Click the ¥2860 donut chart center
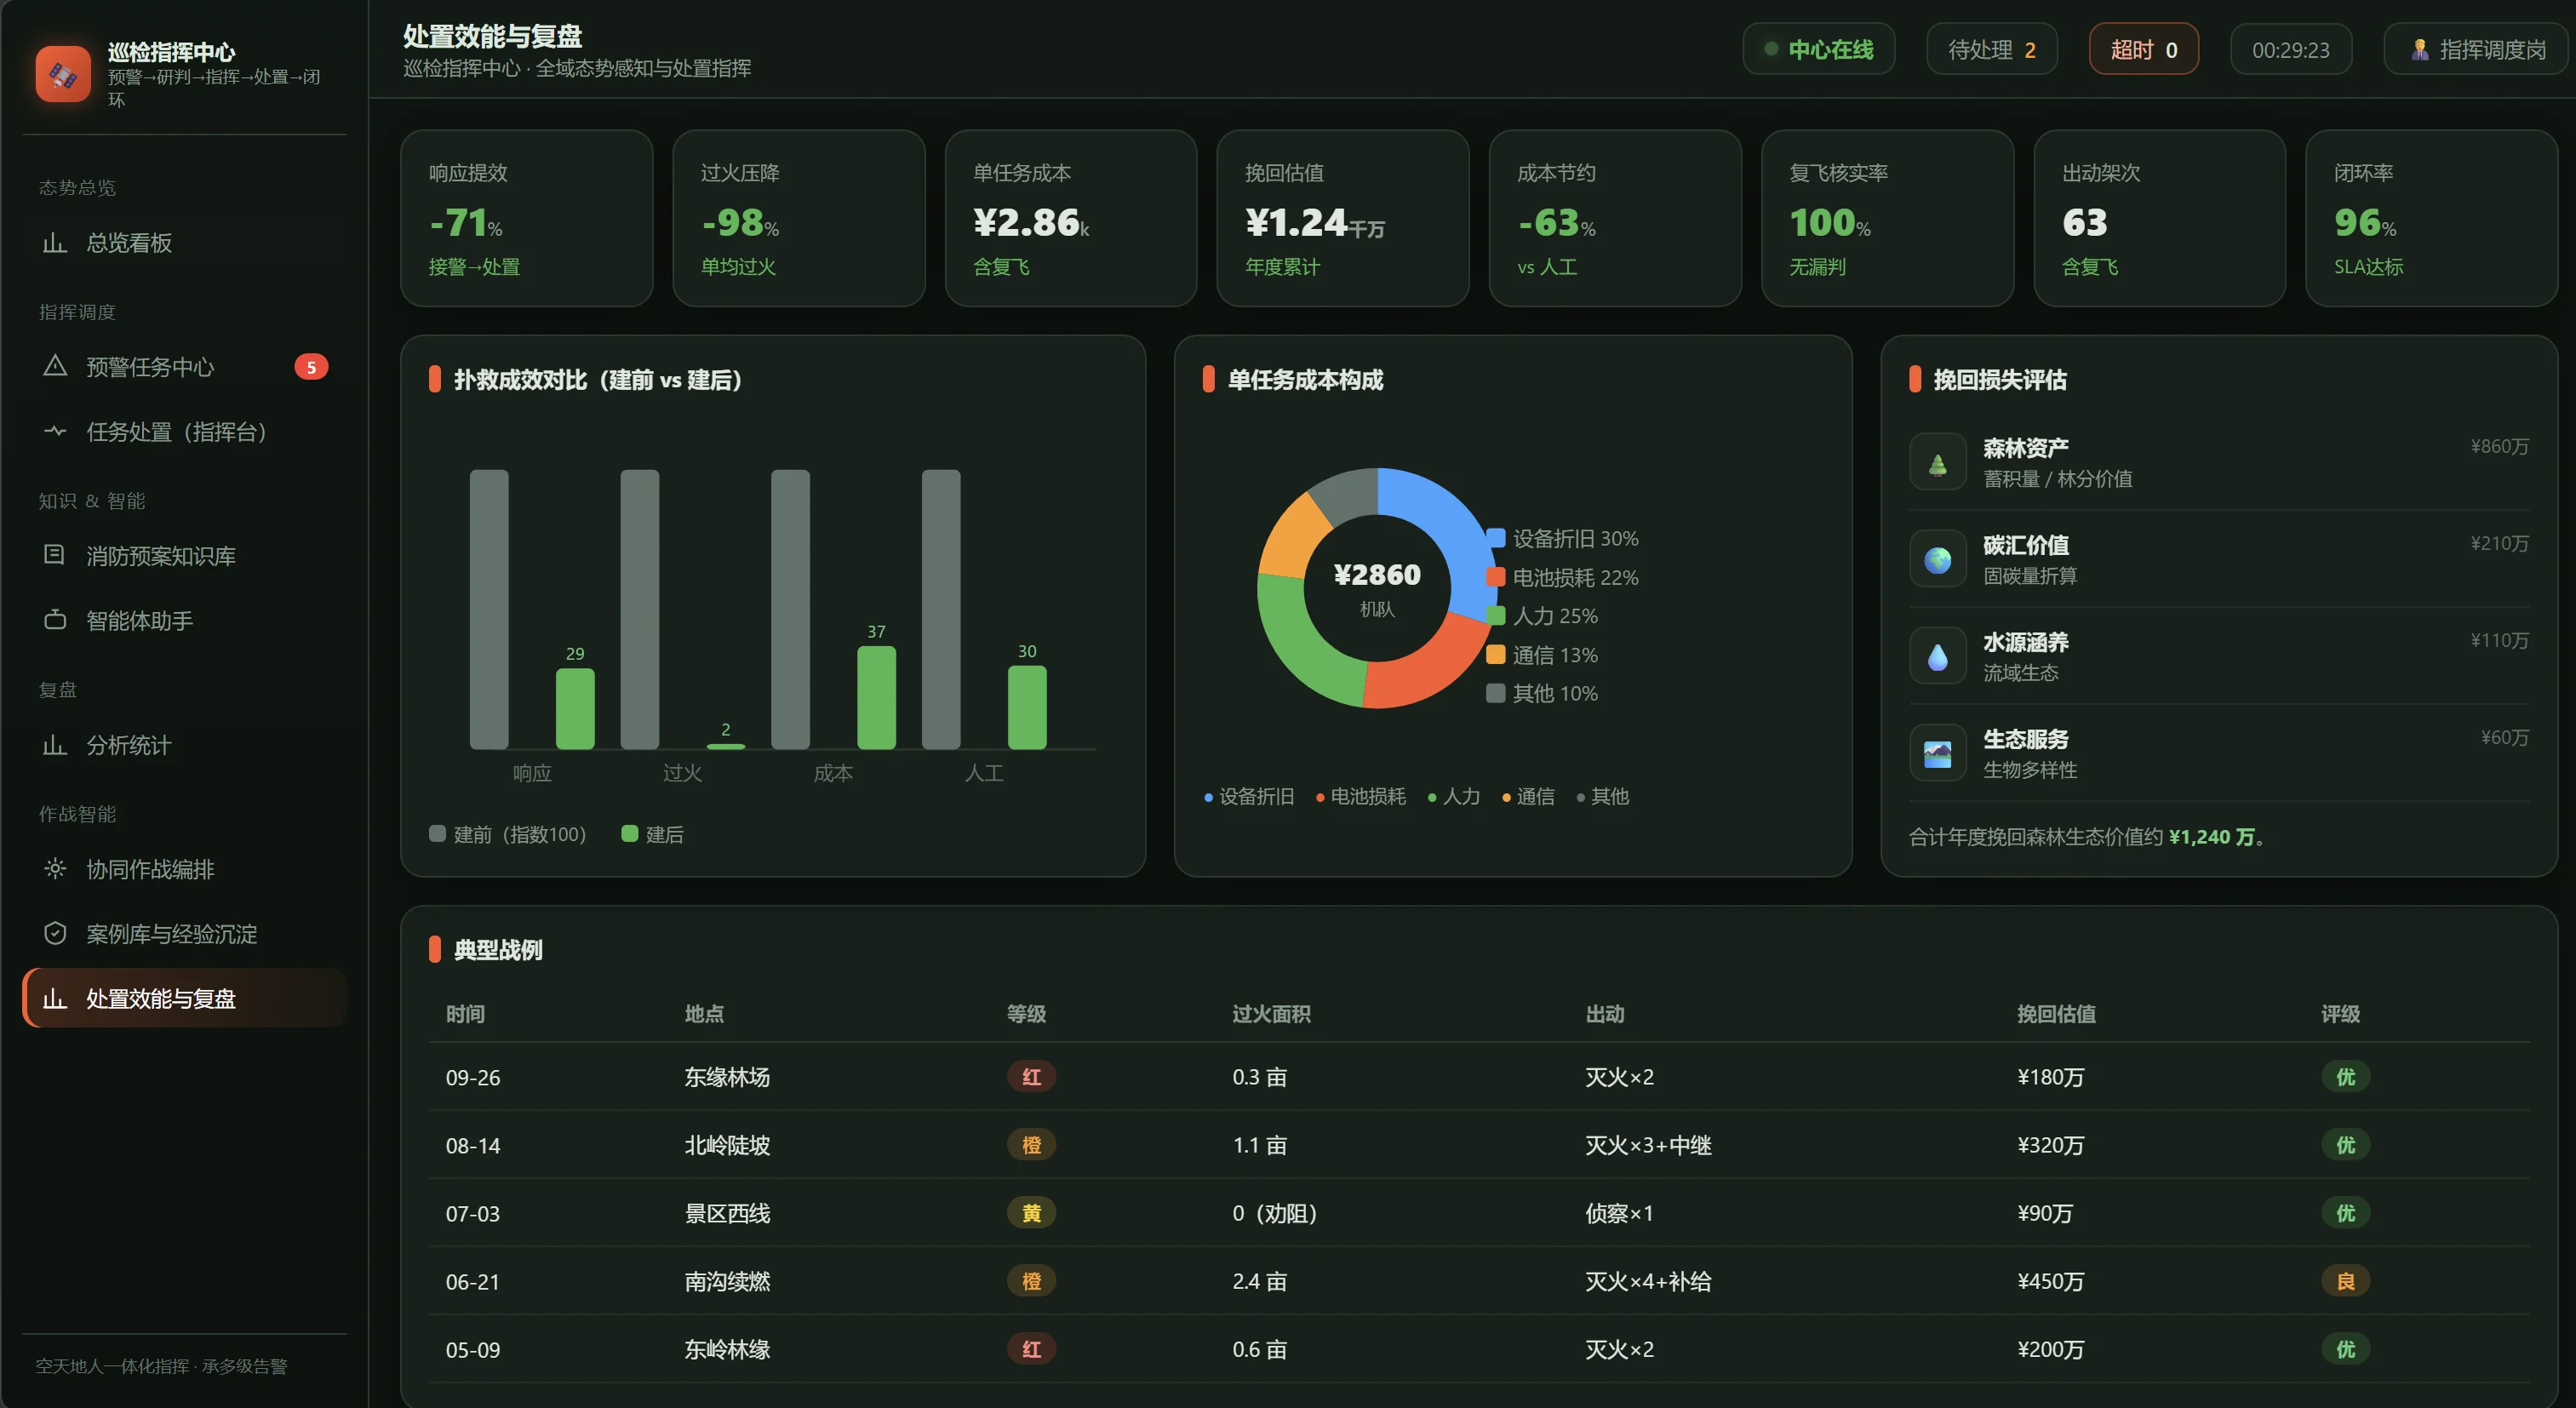Screen dimensions: 2576x1408 click(x=1377, y=587)
